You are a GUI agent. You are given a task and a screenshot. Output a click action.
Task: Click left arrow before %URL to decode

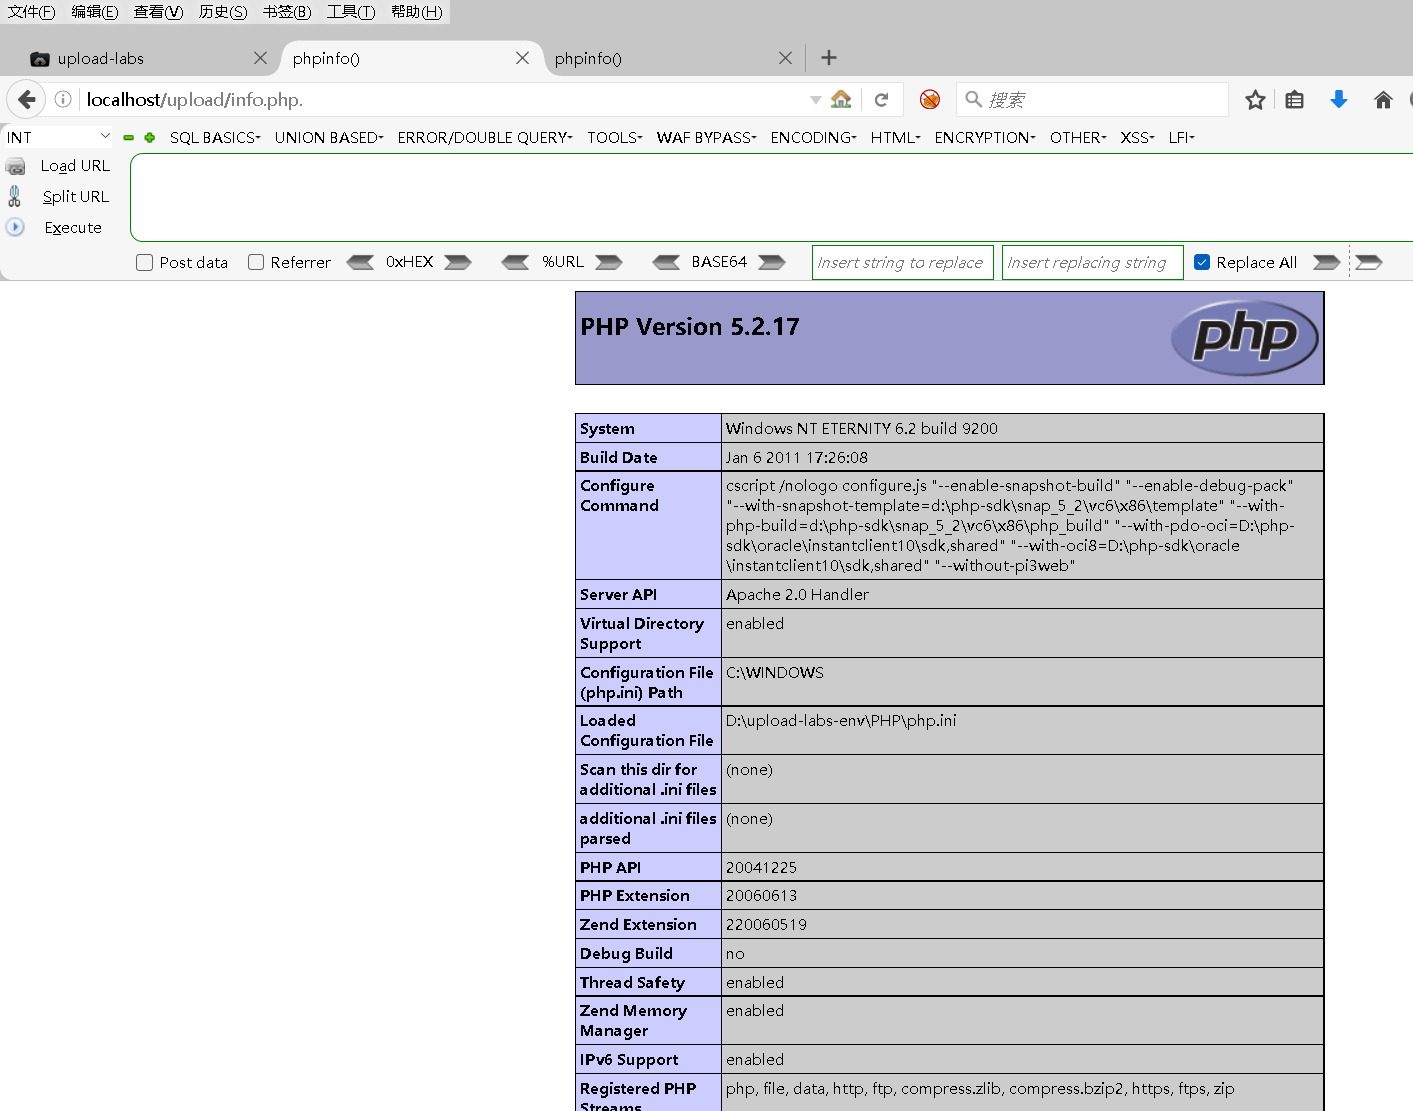515,262
